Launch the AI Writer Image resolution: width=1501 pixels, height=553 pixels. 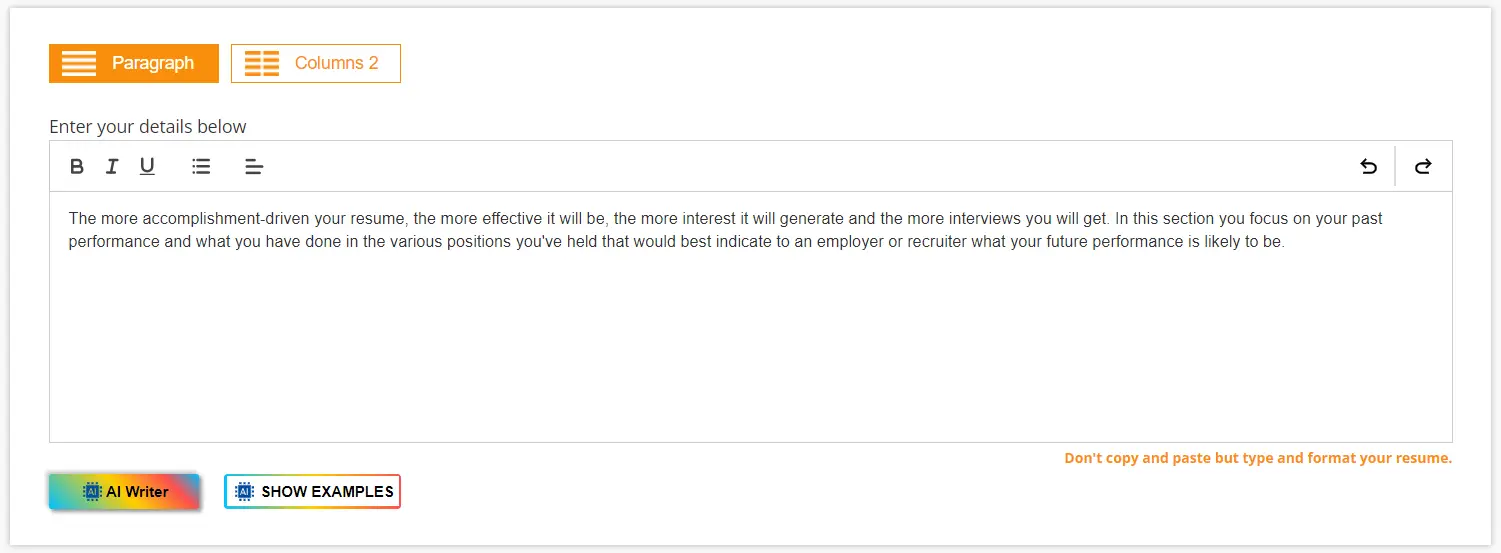[x=137, y=492]
